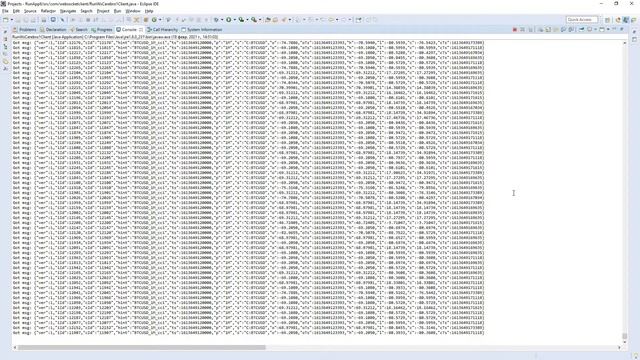640x360 pixels.
Task: Toggle show console when standard error changes
Action: (571, 29)
